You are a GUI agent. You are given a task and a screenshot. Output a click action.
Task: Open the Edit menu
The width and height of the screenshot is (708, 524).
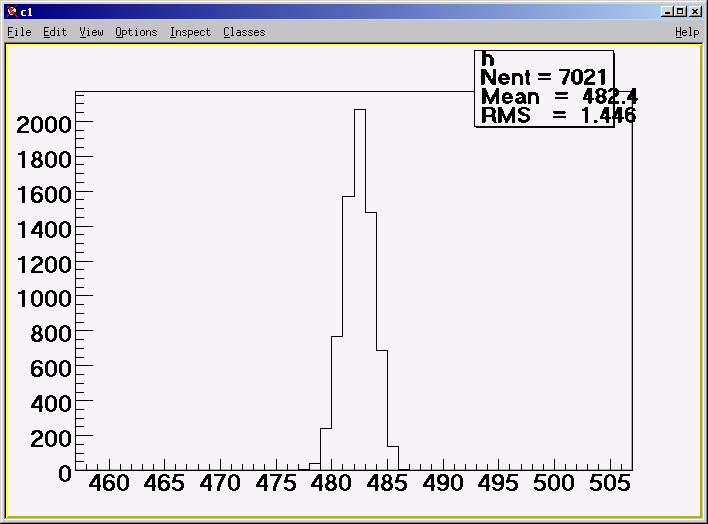tap(55, 32)
